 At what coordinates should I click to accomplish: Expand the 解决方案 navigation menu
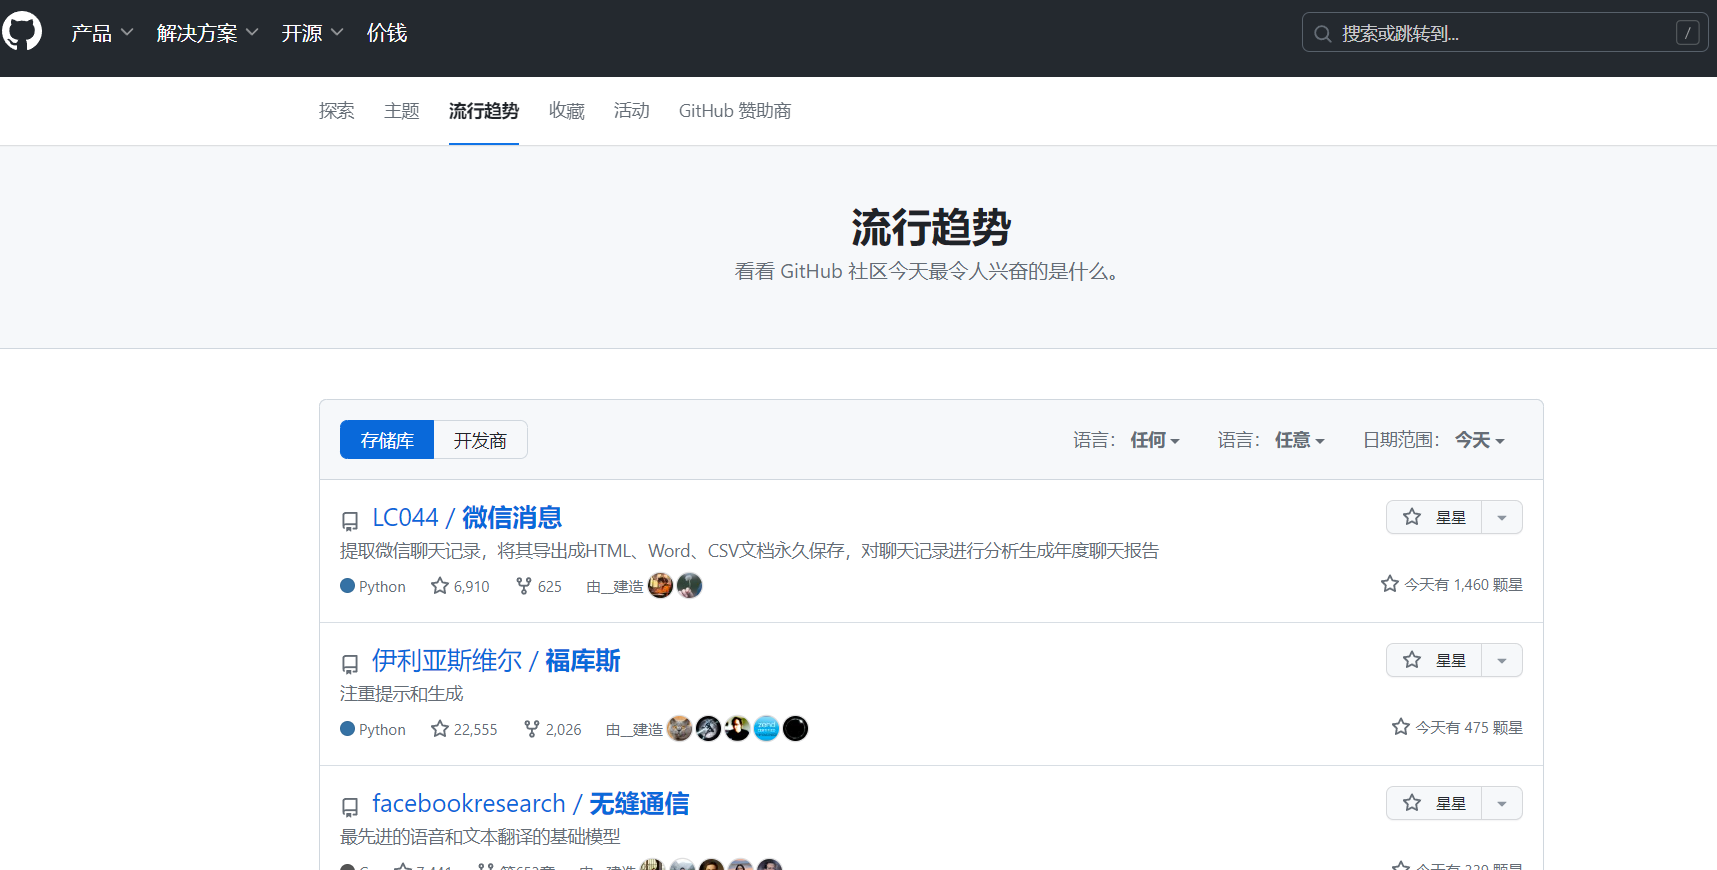point(208,33)
